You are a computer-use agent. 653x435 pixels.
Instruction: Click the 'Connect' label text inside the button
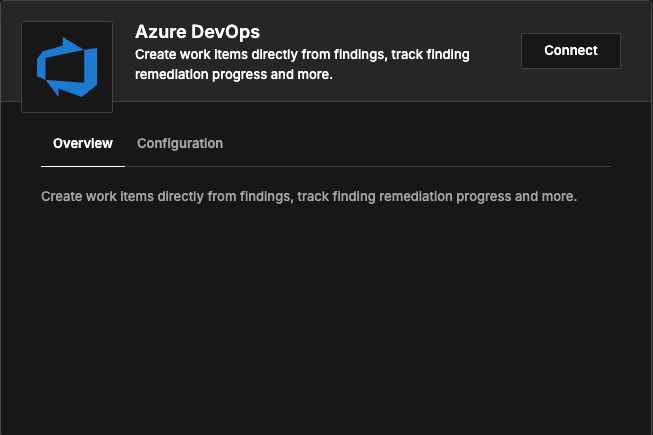[571, 50]
